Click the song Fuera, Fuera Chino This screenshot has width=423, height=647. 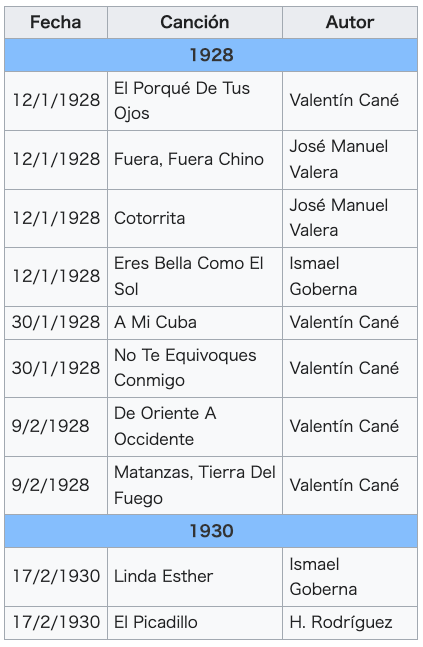click(195, 160)
